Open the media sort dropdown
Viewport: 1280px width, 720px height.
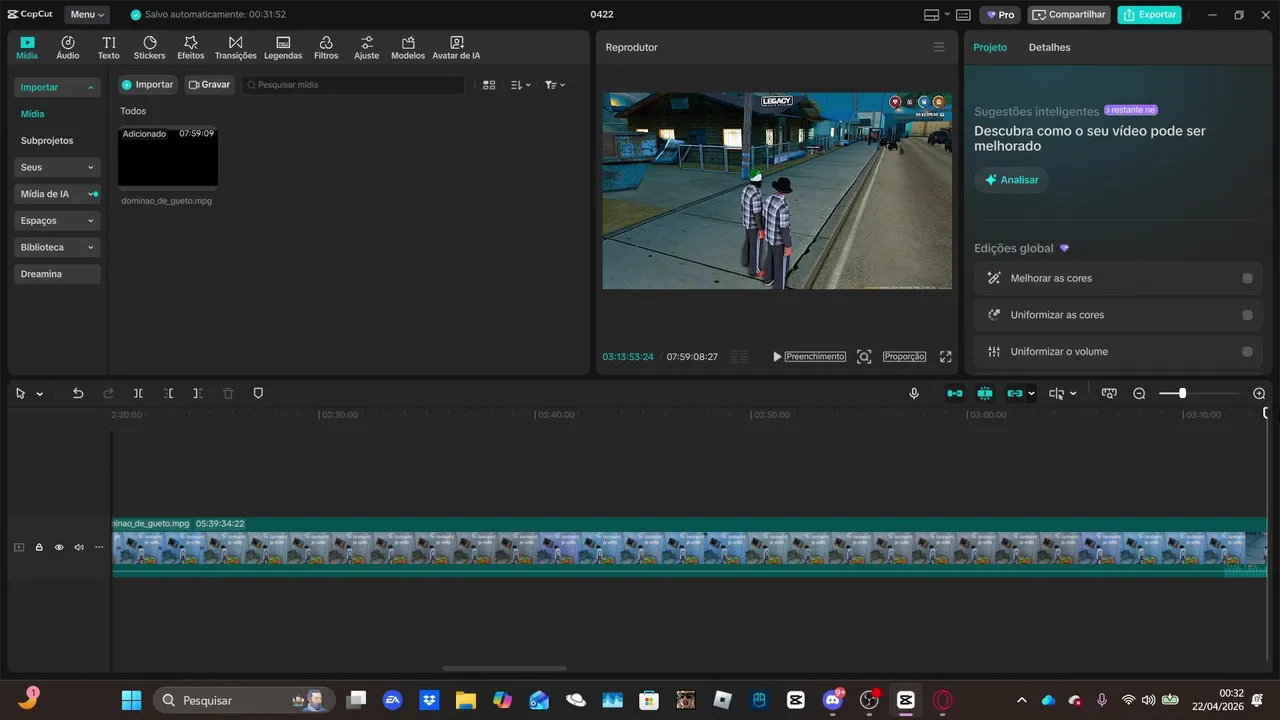[521, 85]
